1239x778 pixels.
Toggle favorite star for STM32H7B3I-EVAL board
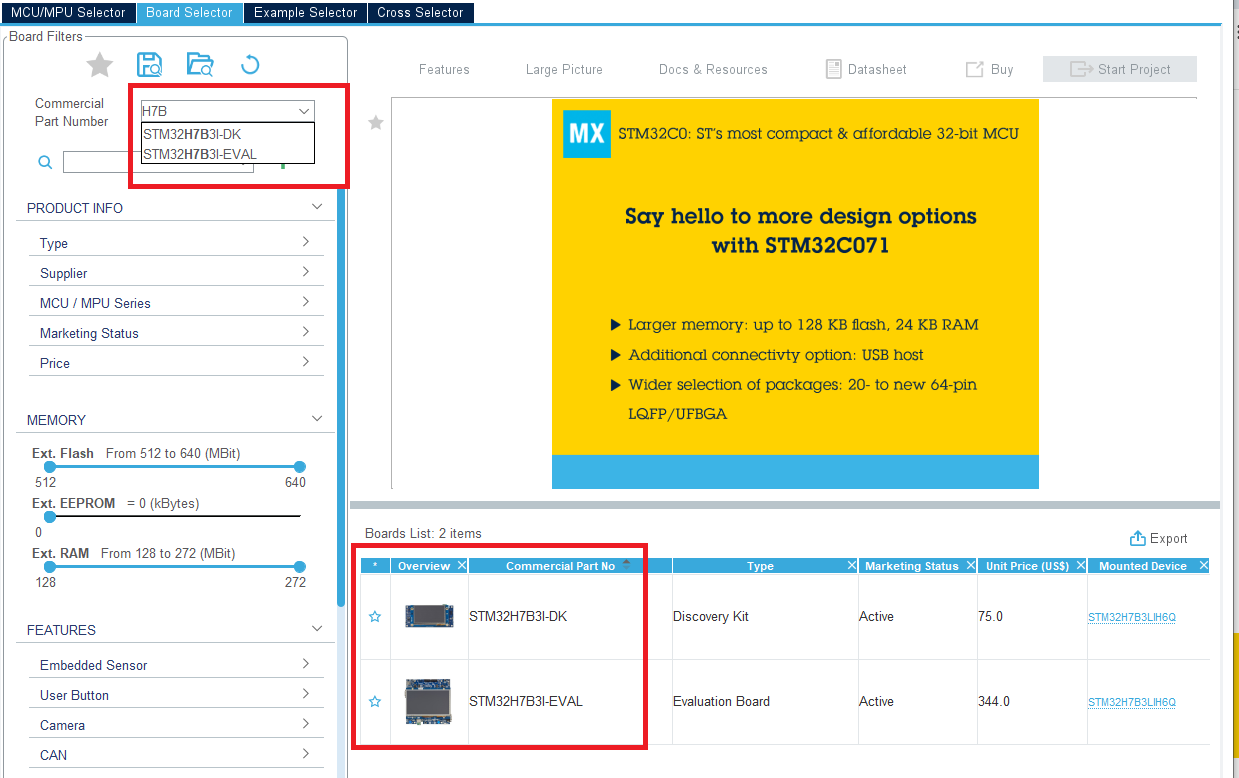374,702
